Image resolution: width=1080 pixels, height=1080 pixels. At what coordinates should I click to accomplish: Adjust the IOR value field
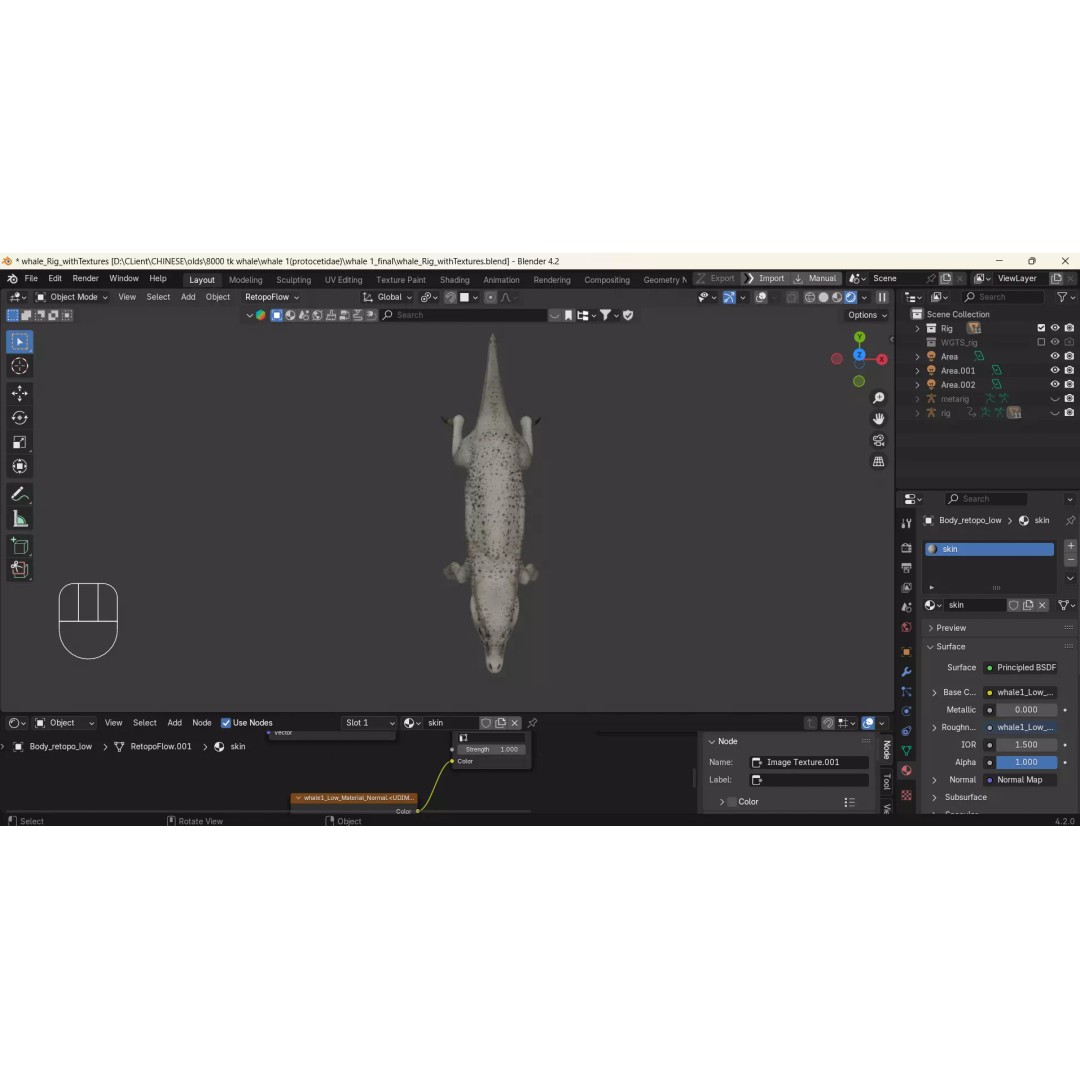click(1026, 745)
